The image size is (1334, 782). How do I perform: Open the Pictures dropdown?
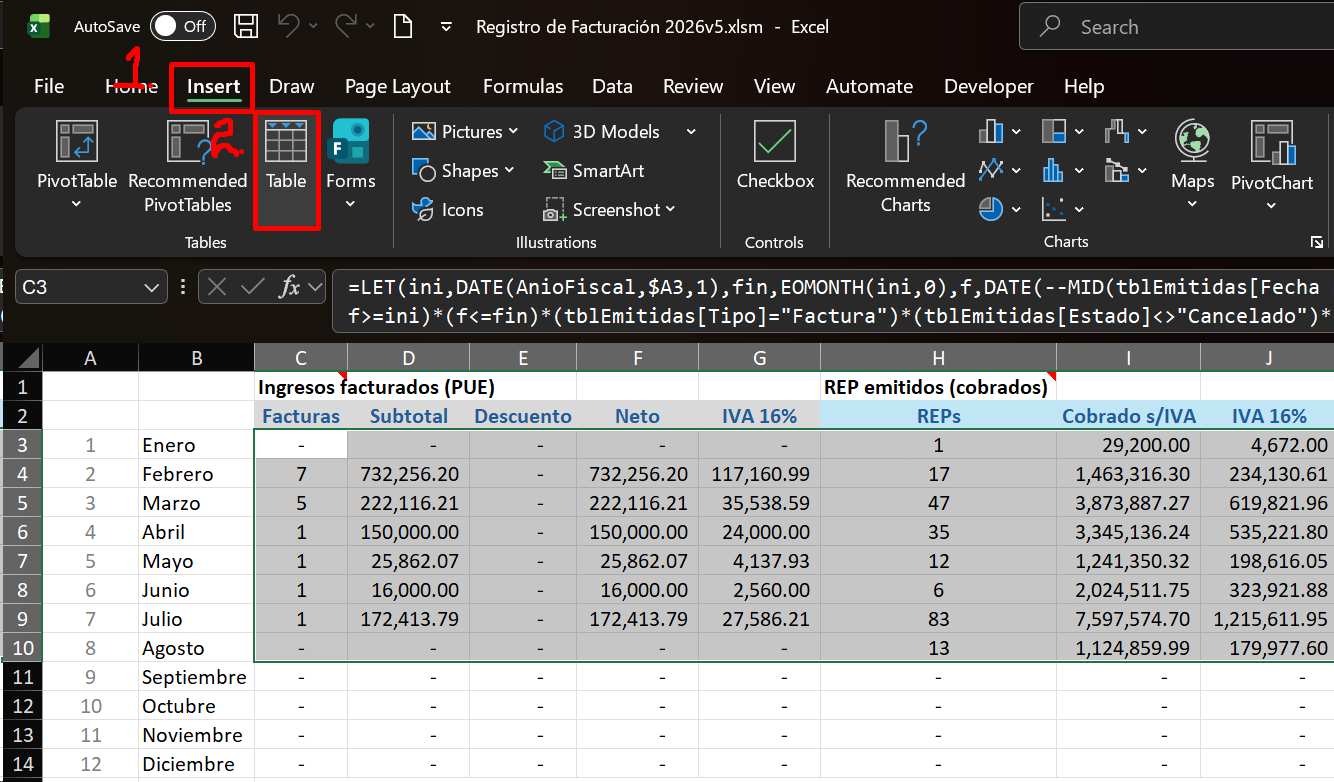coord(513,132)
